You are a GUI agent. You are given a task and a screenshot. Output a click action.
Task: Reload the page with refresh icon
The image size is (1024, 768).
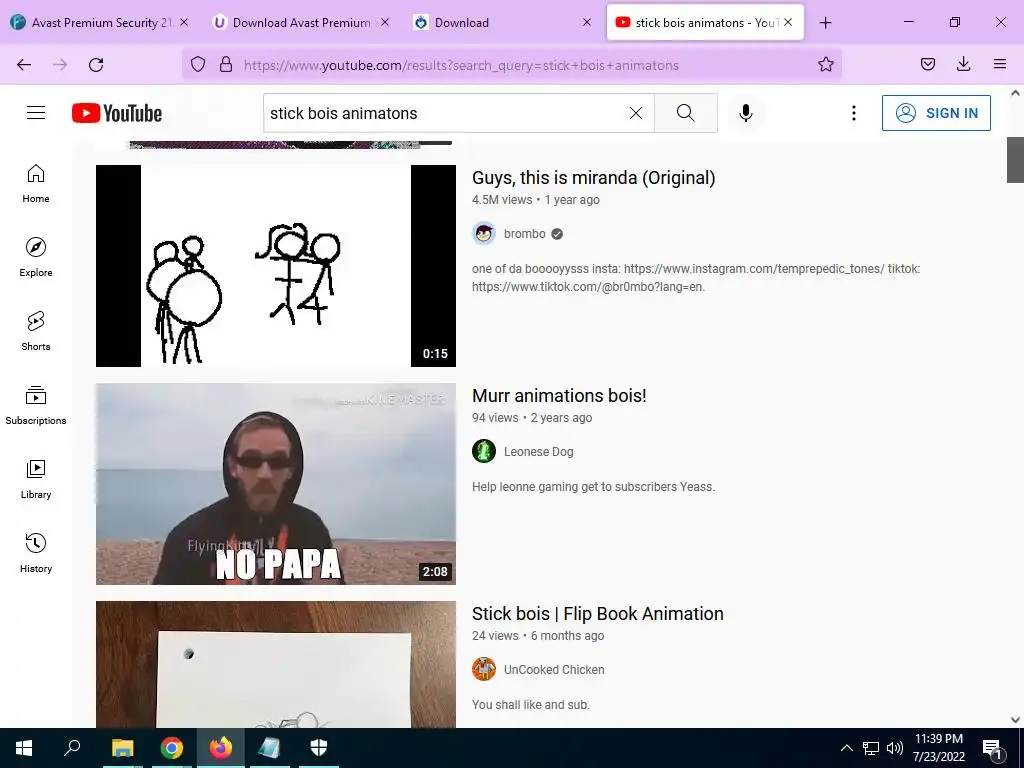(96, 65)
